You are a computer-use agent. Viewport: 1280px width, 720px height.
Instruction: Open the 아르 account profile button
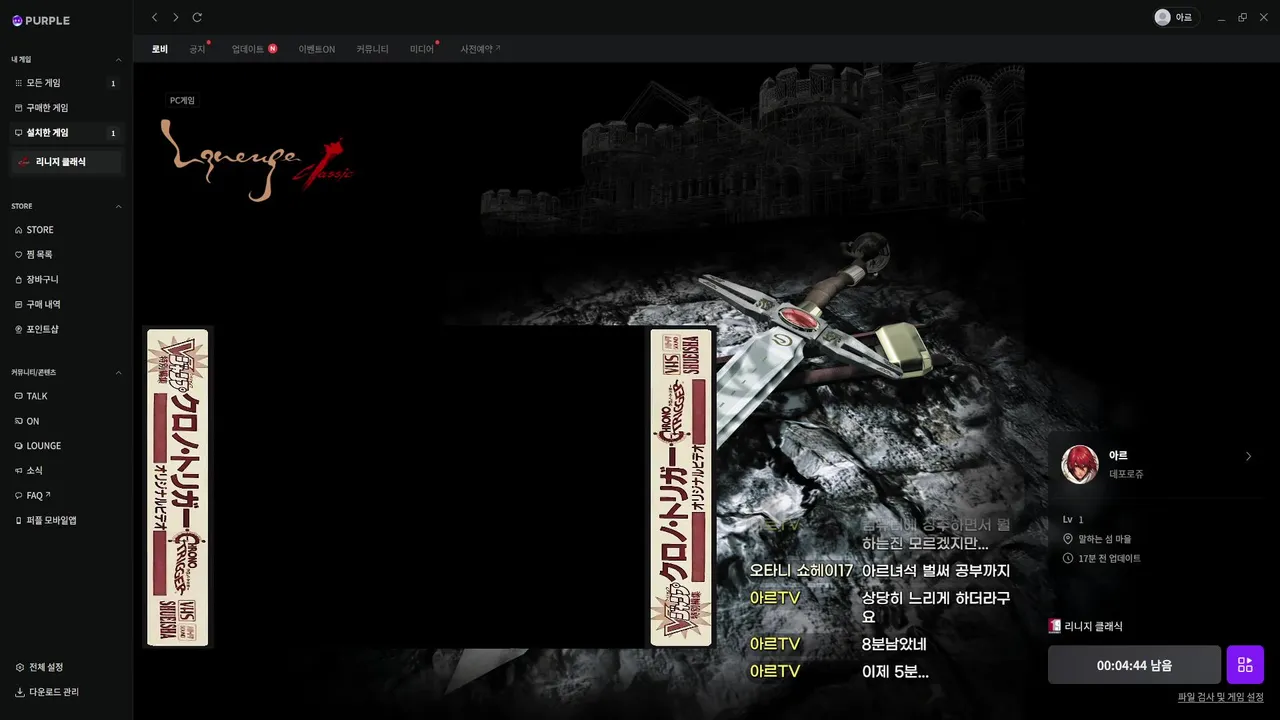(1175, 17)
